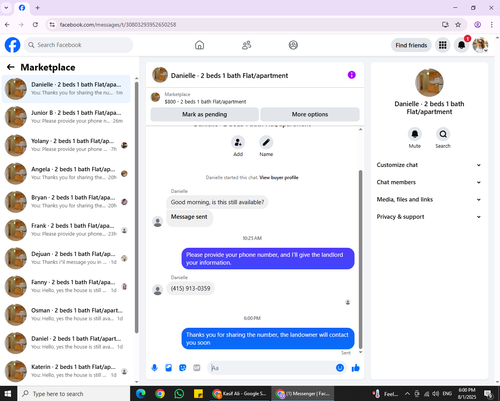The image size is (500, 401).
Task: Click the Mark as pending button
Action: click(x=204, y=114)
